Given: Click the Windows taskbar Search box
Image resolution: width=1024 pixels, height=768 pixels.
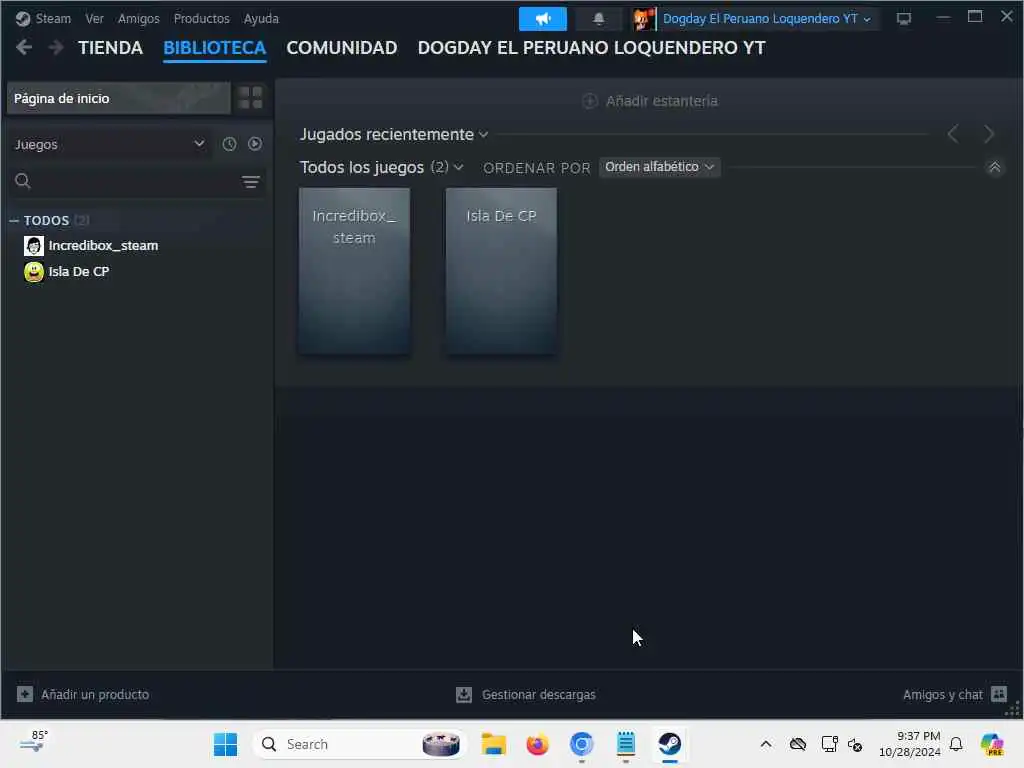Looking at the screenshot, I should 359,744.
